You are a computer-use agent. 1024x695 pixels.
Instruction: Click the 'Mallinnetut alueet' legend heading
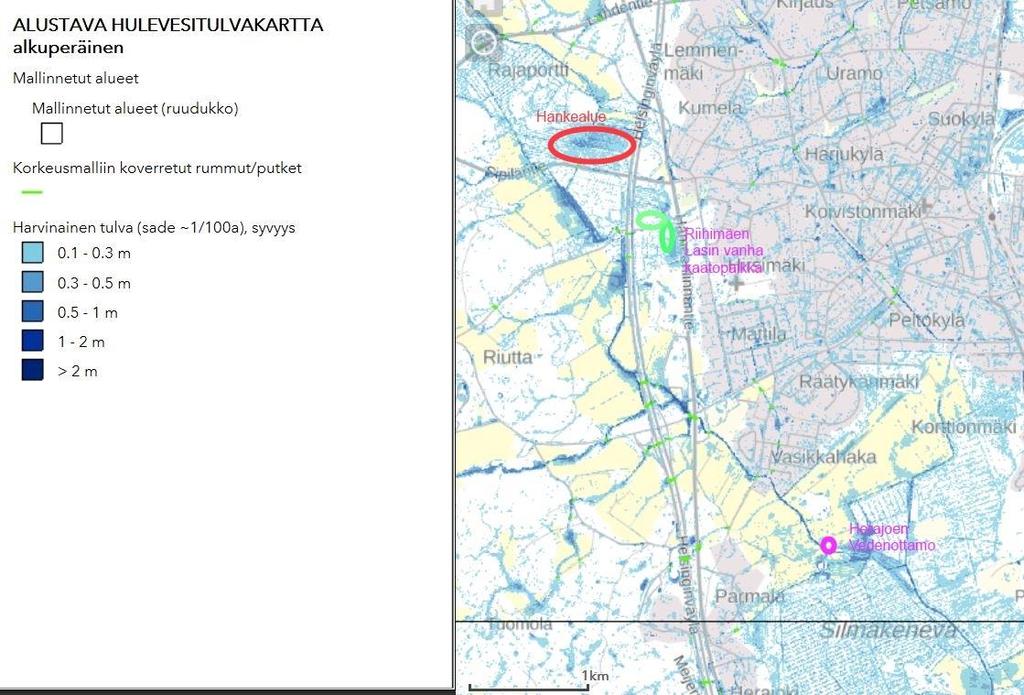pyautogui.click(x=76, y=78)
